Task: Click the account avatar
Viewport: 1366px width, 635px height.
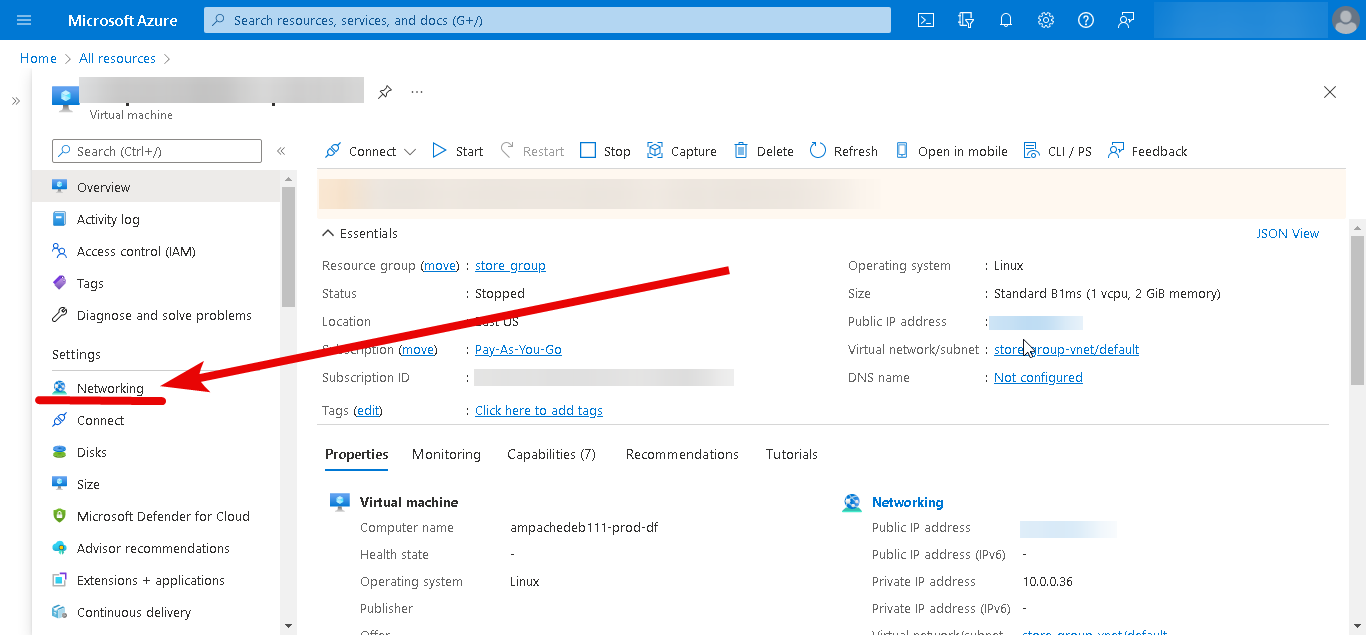Action: pos(1346,20)
